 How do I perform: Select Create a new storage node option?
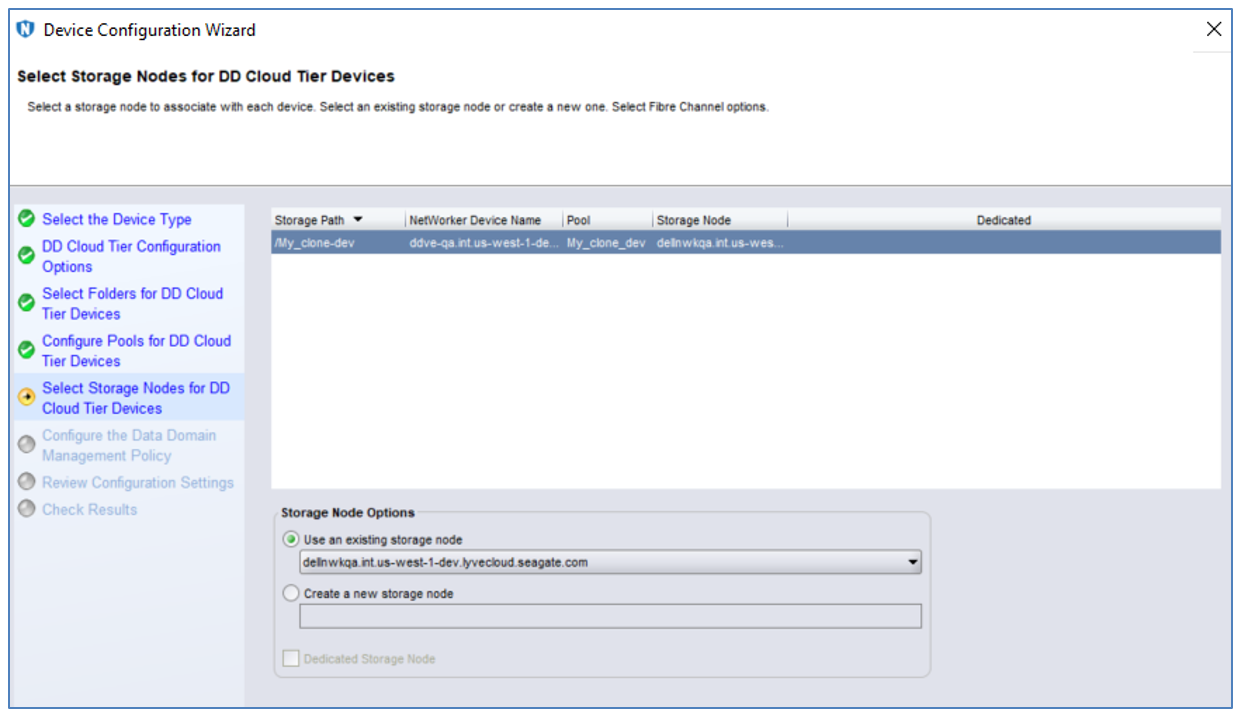click(291, 593)
